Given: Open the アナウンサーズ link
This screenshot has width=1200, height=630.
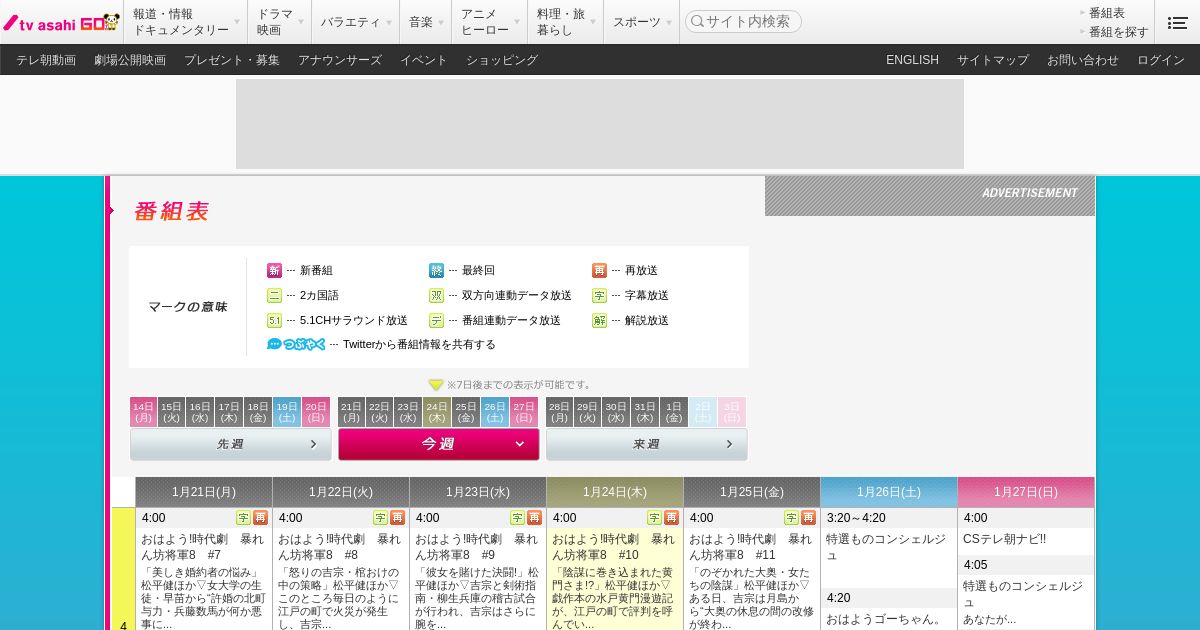Looking at the screenshot, I should pyautogui.click(x=340, y=60).
